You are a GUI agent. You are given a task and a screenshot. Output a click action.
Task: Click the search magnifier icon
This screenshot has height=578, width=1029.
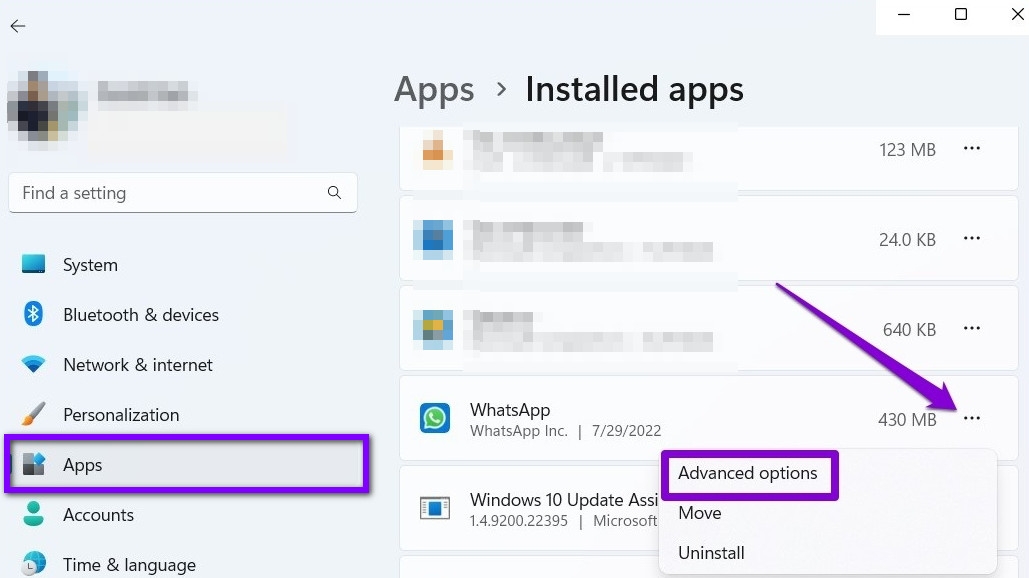(334, 192)
